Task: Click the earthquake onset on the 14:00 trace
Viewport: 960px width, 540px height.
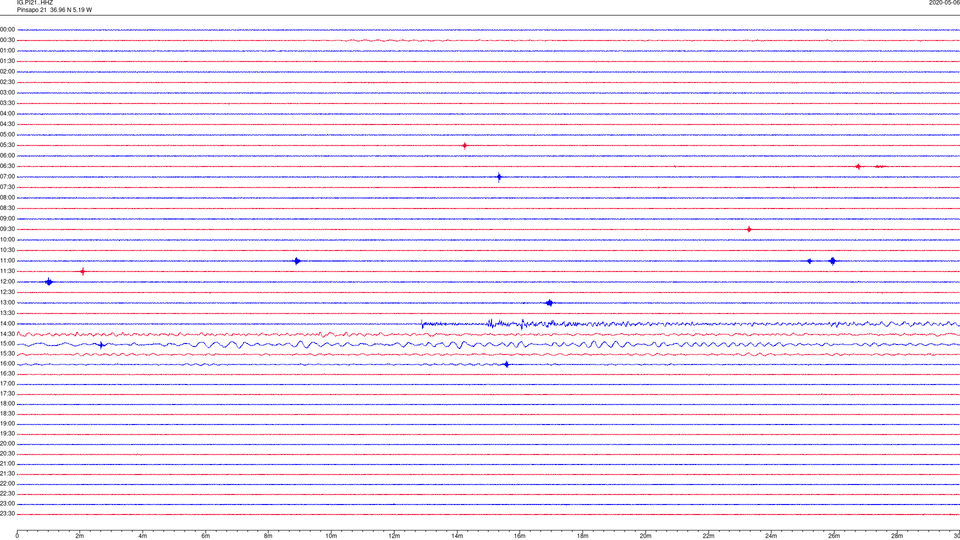Action: click(422, 324)
